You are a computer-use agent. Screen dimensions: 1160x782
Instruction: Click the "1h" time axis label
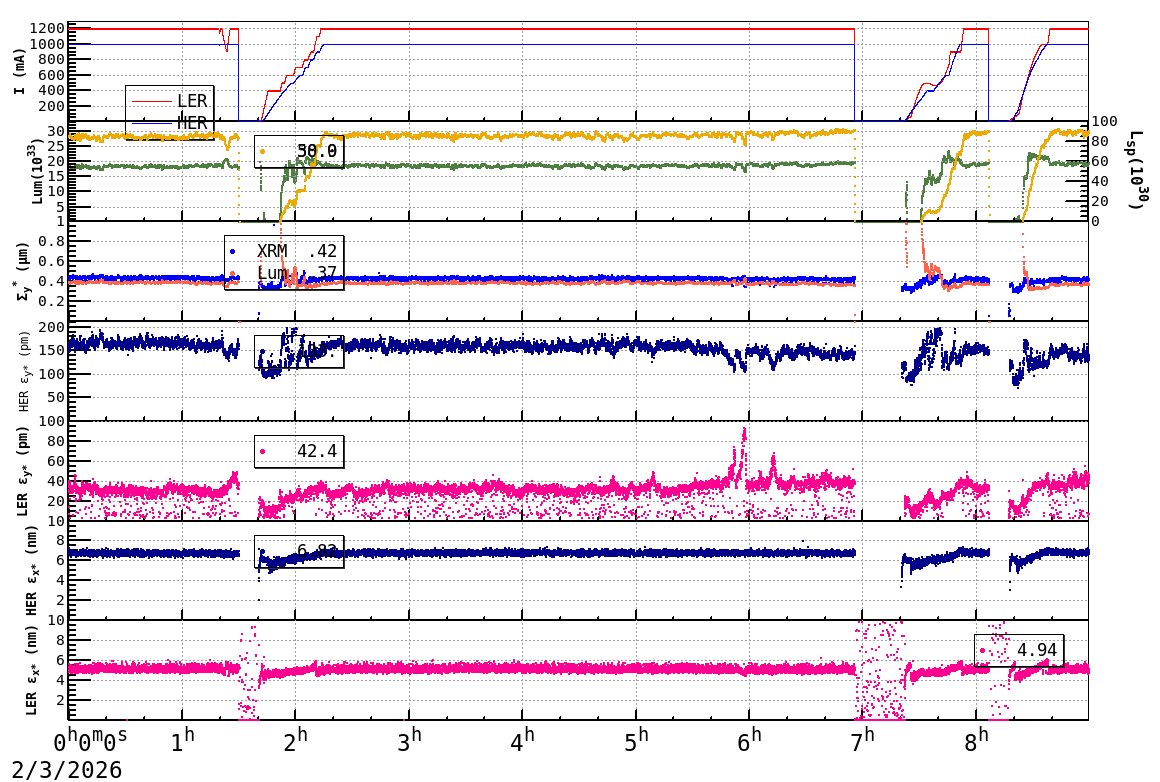(x=183, y=741)
